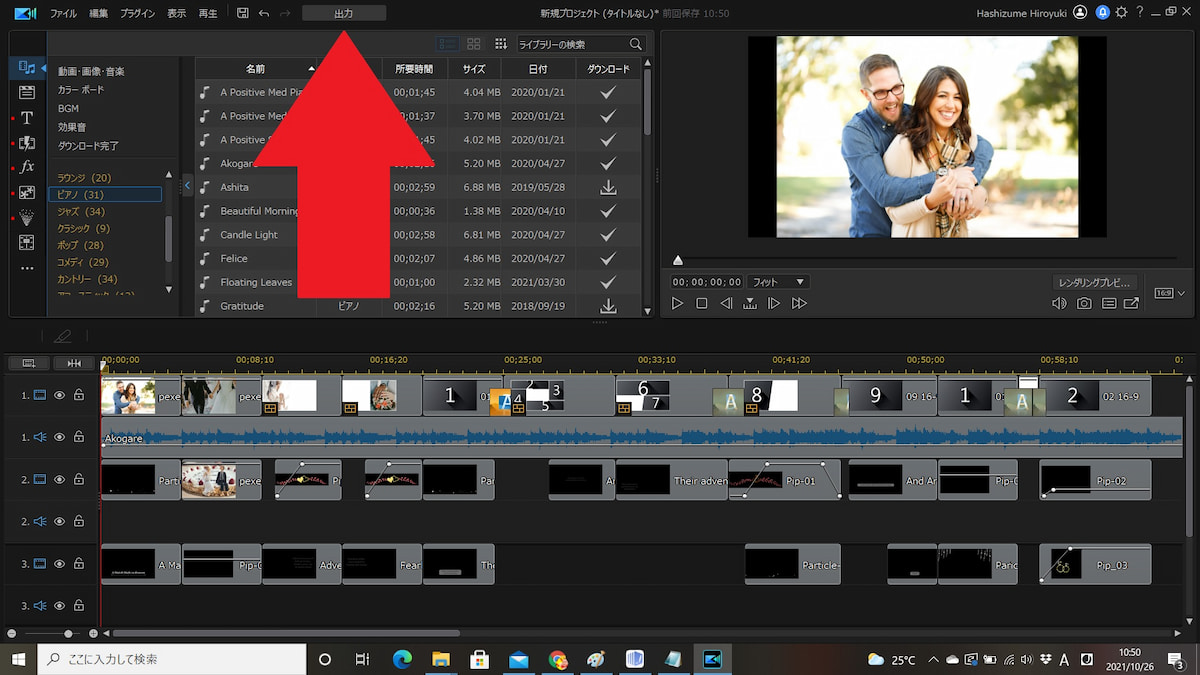The width and height of the screenshot is (1200, 675).
Task: Click the ライブラリーの検索 search field
Action: [572, 44]
